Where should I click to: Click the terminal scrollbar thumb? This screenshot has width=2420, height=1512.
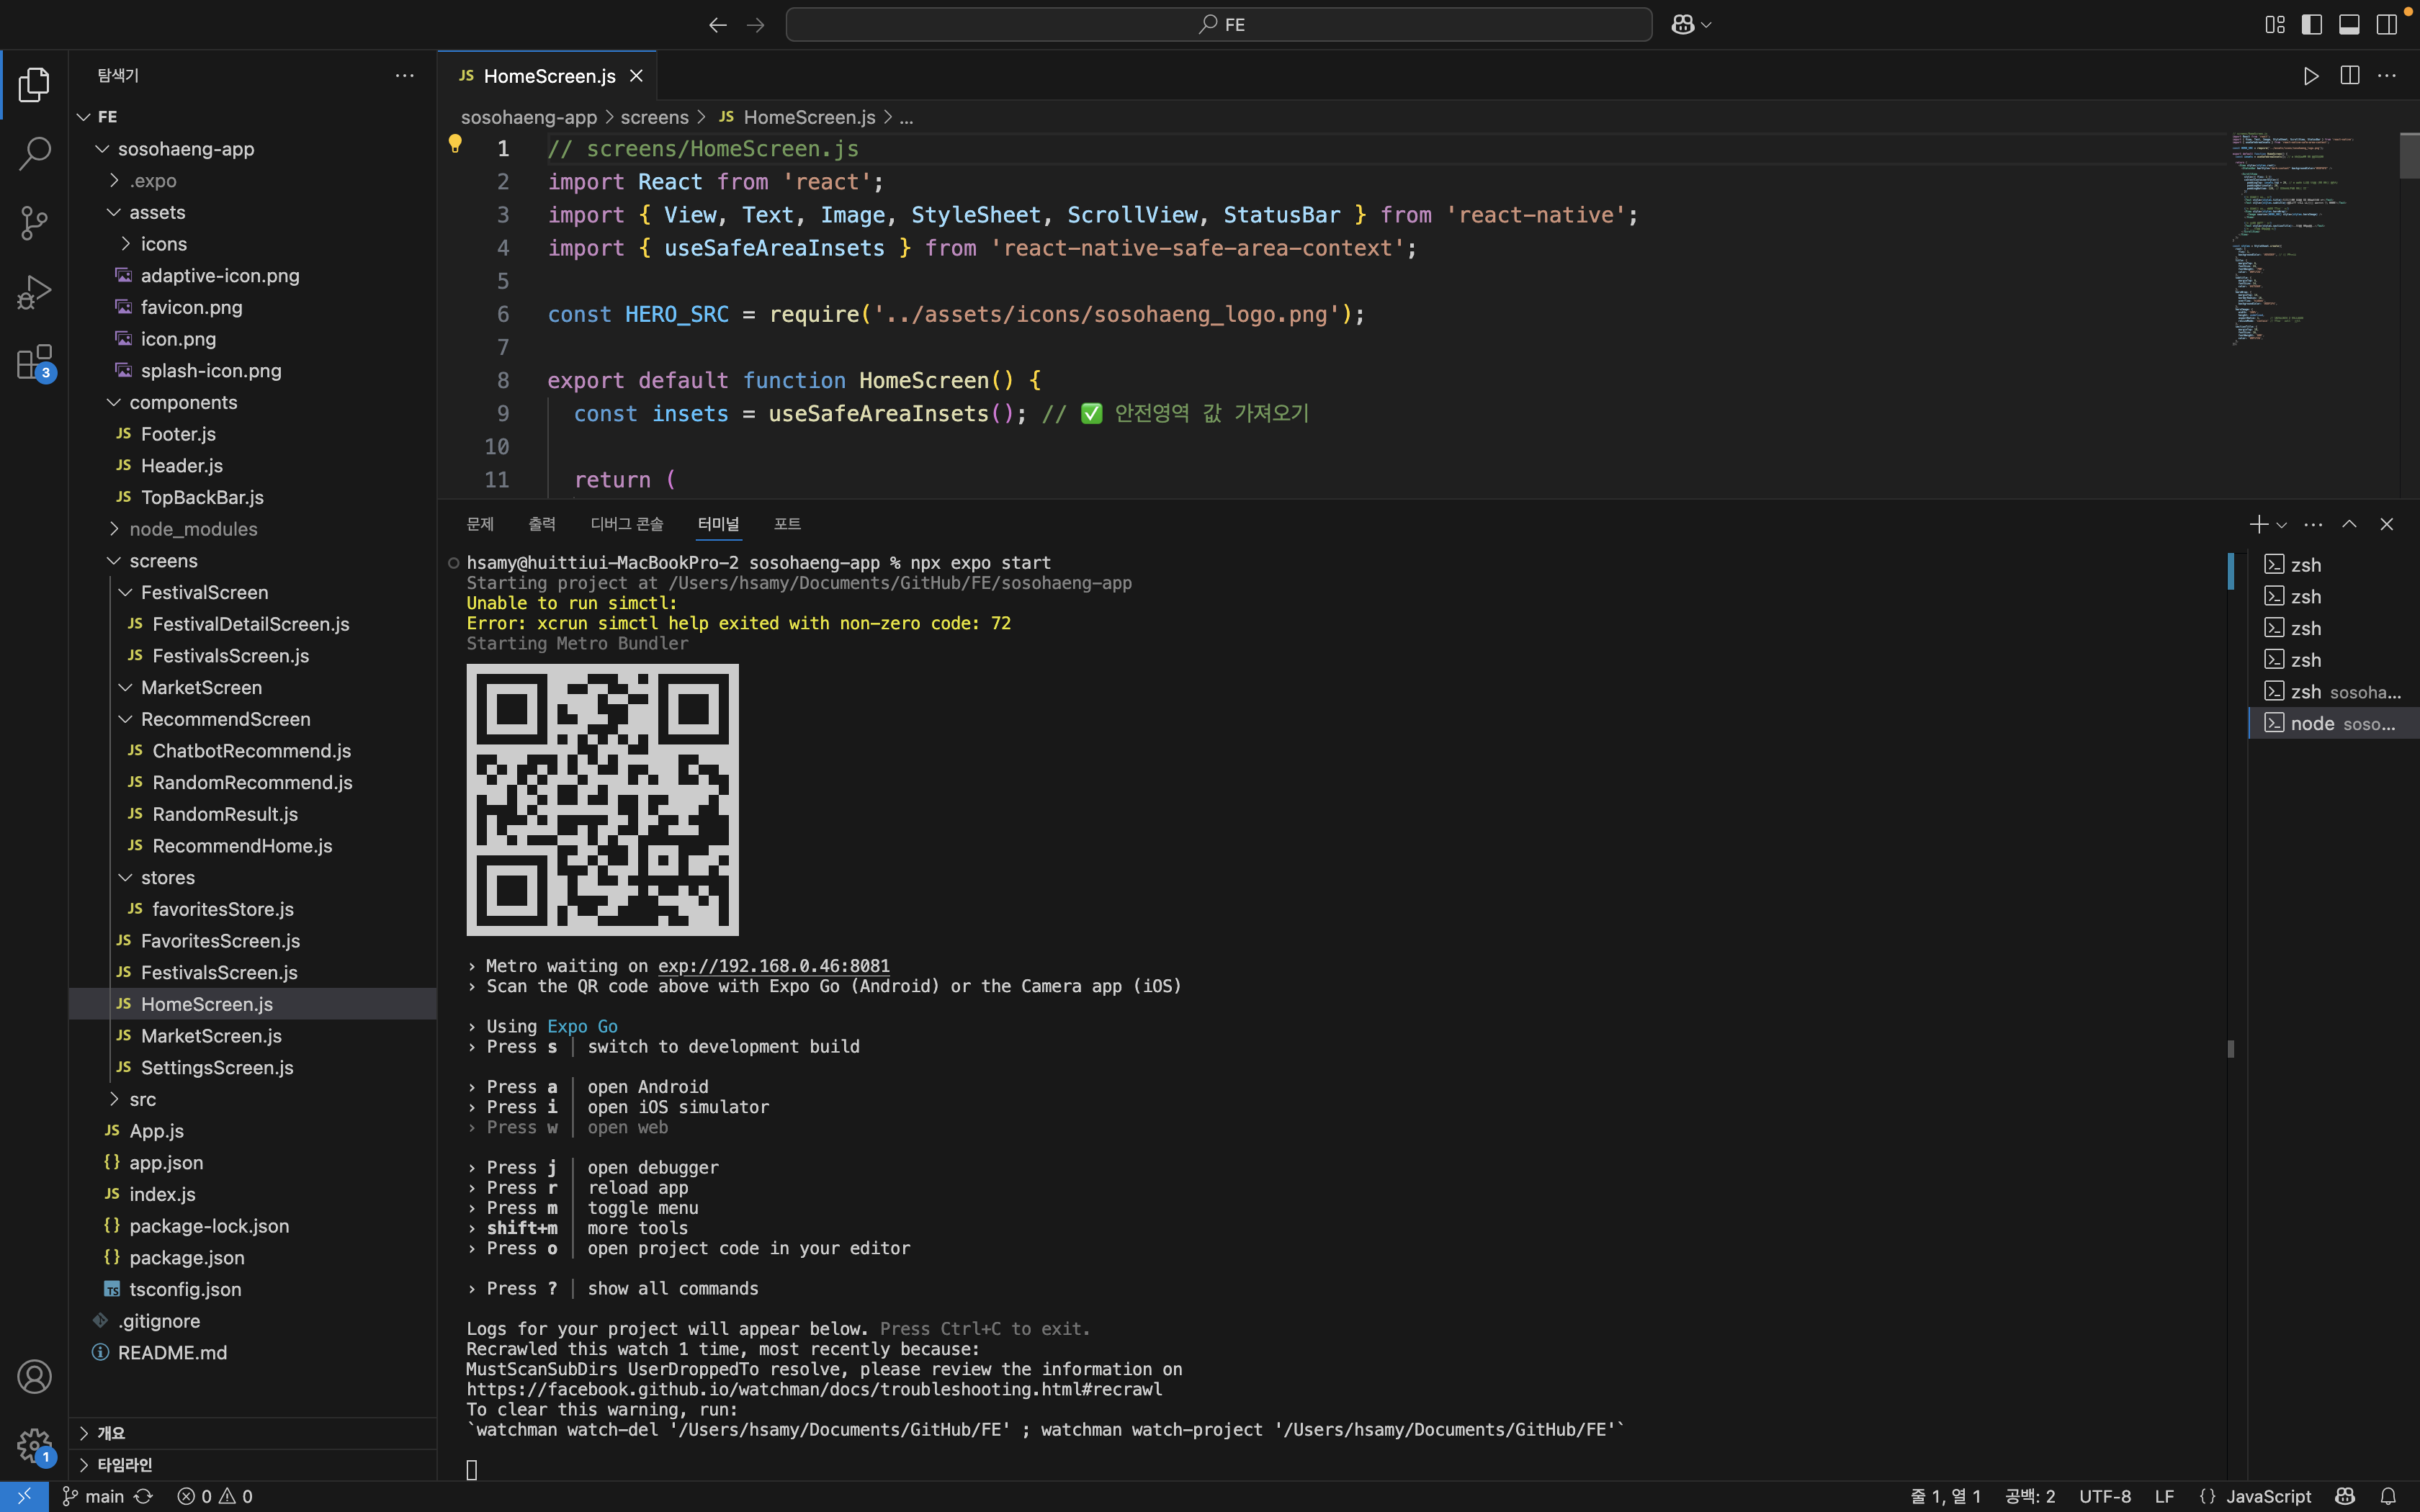pyautogui.click(x=2231, y=571)
